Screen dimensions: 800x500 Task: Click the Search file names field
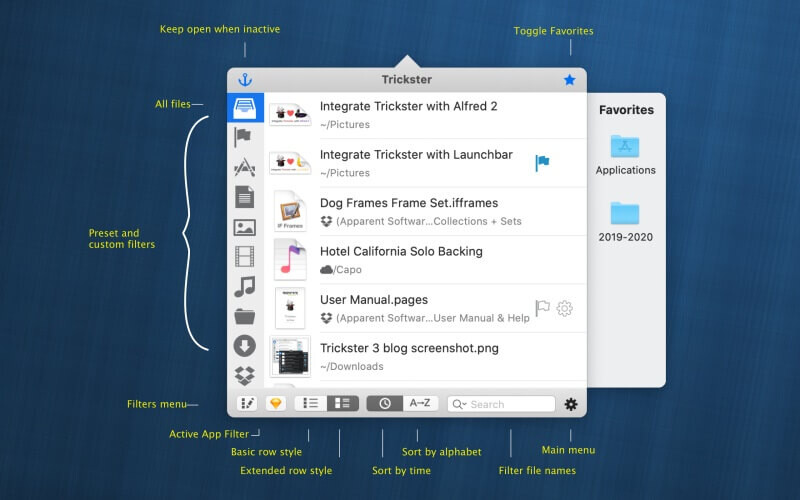tap(502, 404)
